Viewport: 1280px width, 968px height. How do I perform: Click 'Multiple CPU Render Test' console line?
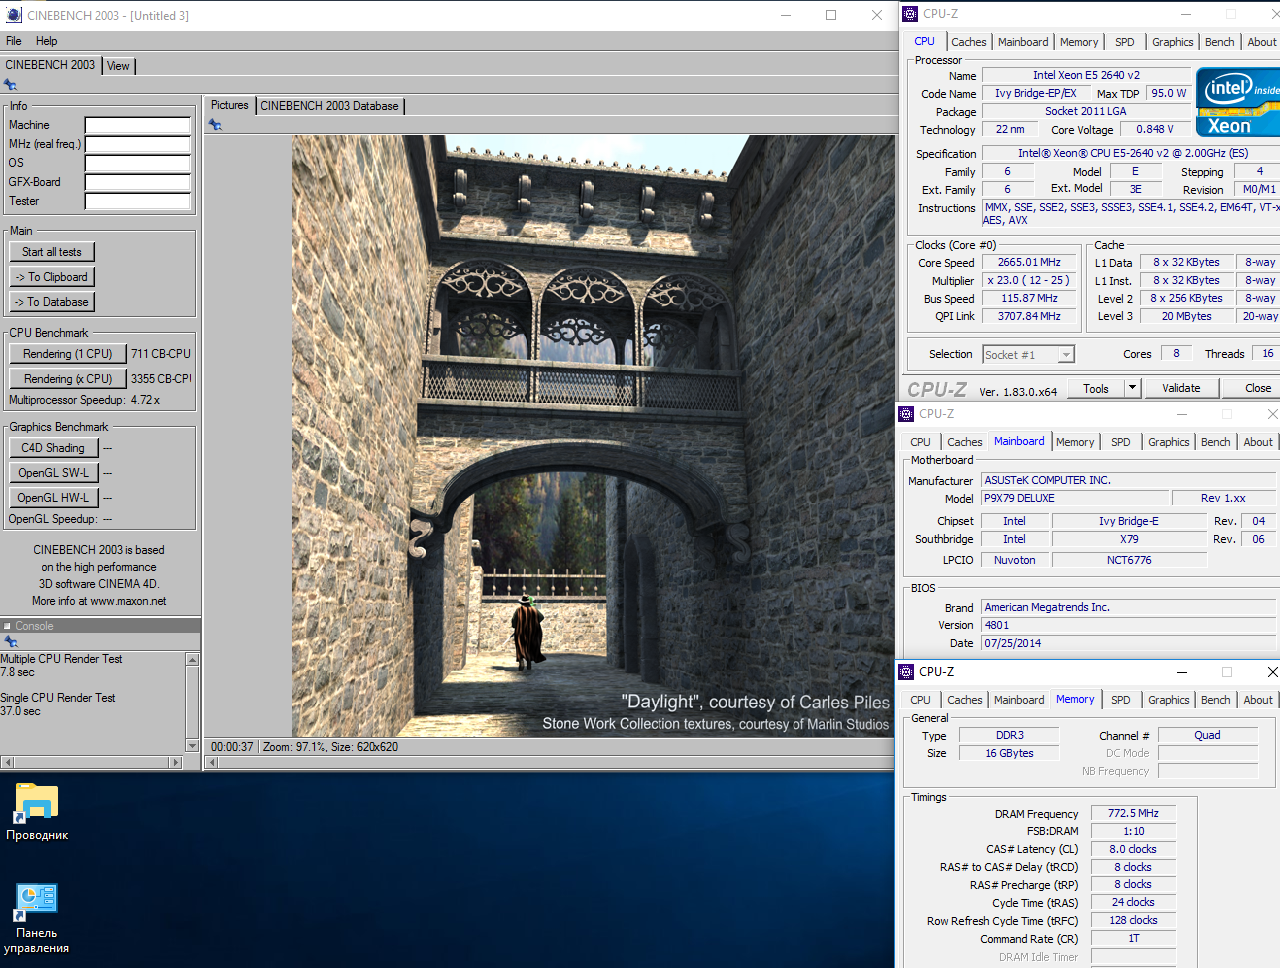tap(61, 659)
